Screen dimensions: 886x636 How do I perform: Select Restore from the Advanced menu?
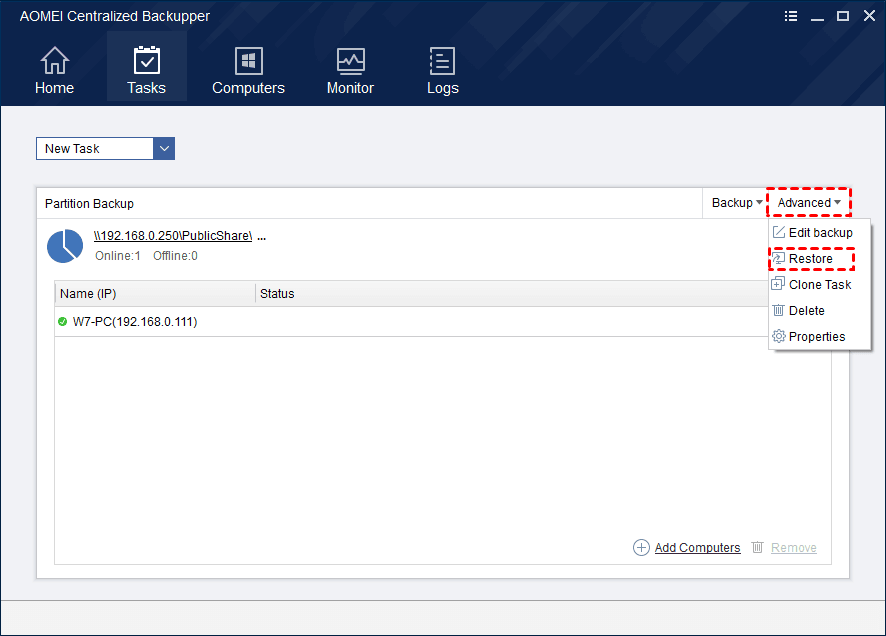coord(820,259)
